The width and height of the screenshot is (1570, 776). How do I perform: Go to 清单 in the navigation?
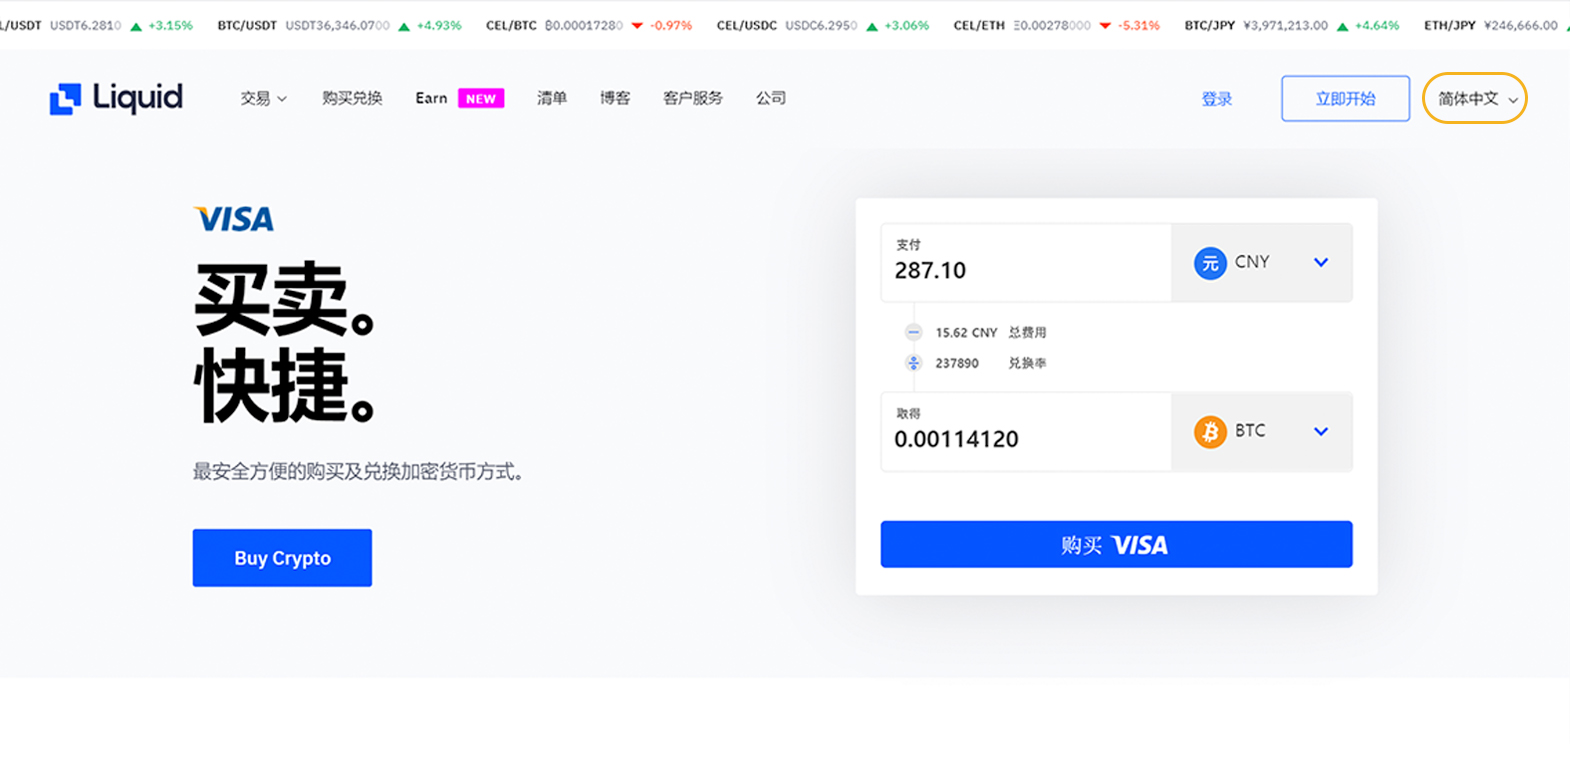[552, 98]
